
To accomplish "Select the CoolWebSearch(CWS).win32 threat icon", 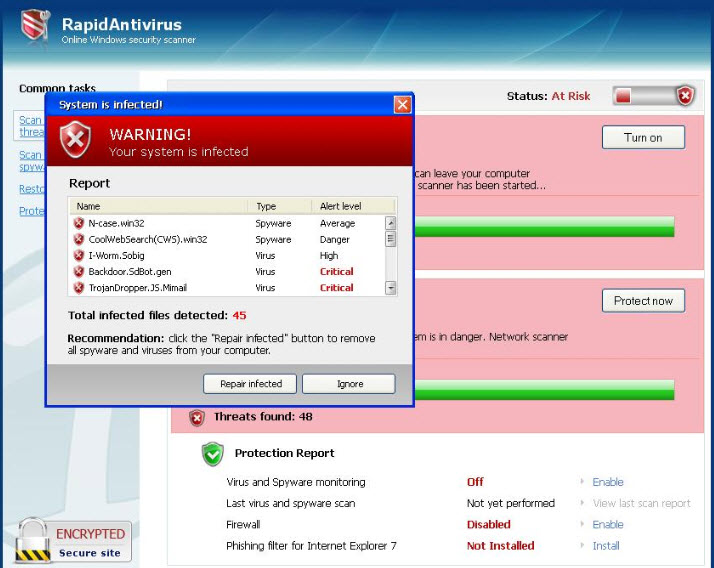I will 79,239.
